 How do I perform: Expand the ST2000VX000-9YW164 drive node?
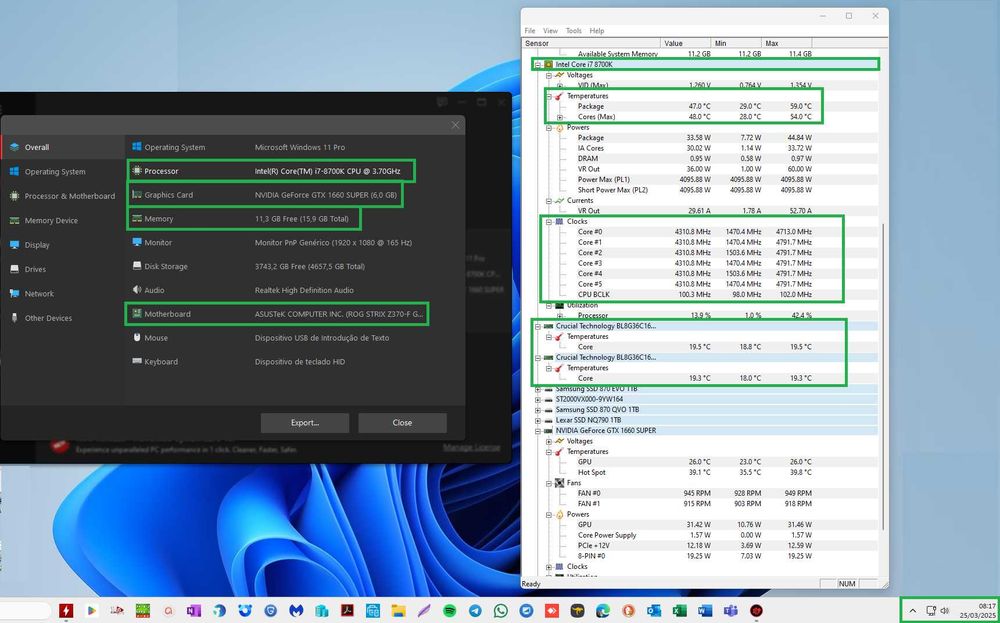click(x=538, y=399)
